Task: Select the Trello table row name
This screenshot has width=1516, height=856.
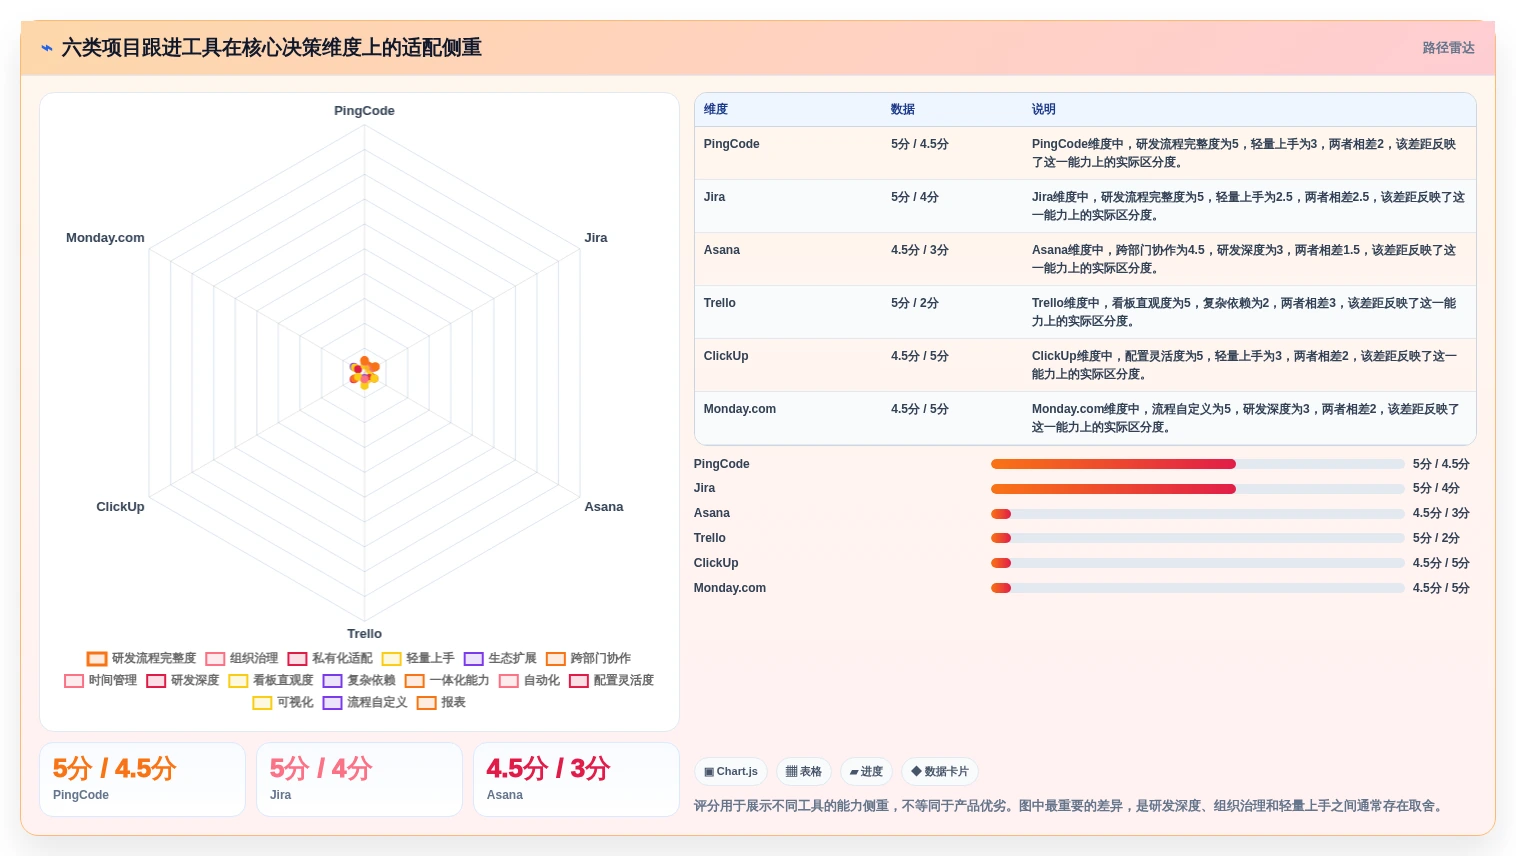Action: pyautogui.click(x=719, y=303)
